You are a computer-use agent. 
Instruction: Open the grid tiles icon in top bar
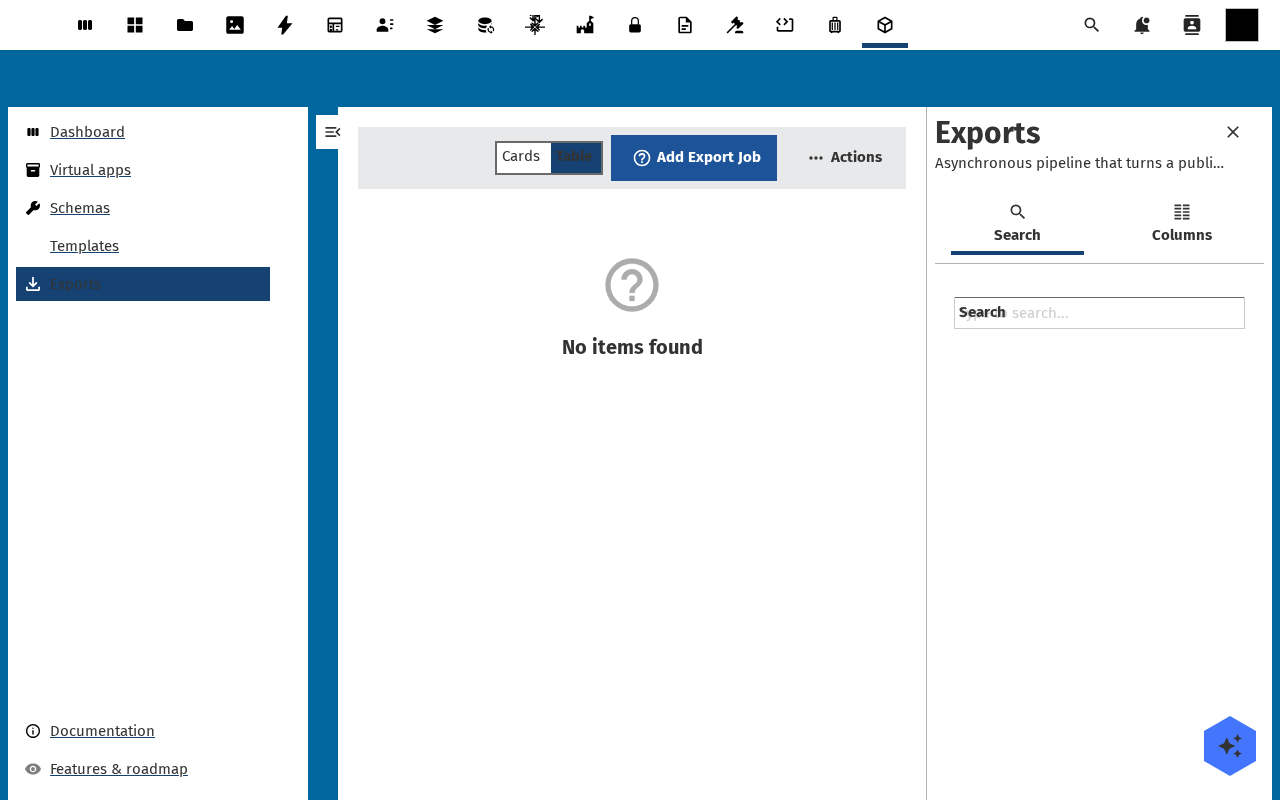click(x=135, y=25)
